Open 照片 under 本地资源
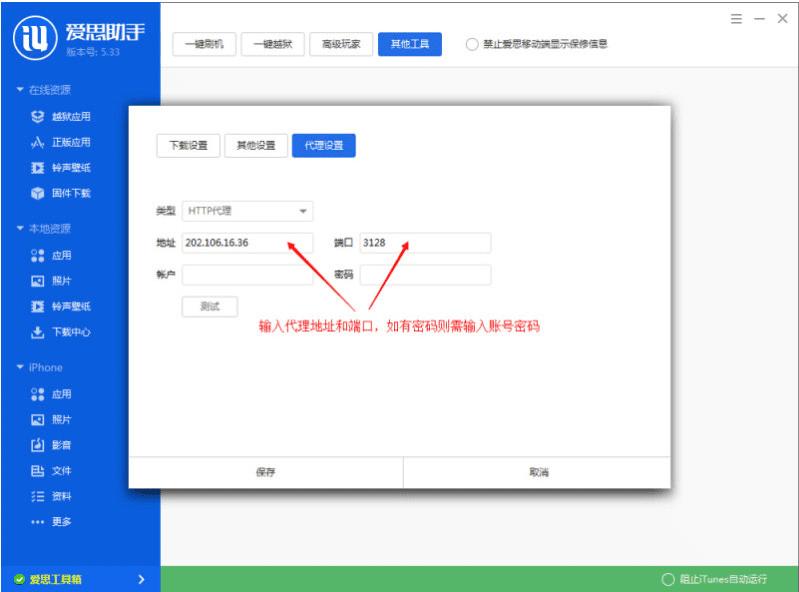Viewport: 799px width, 592px height. point(51,281)
